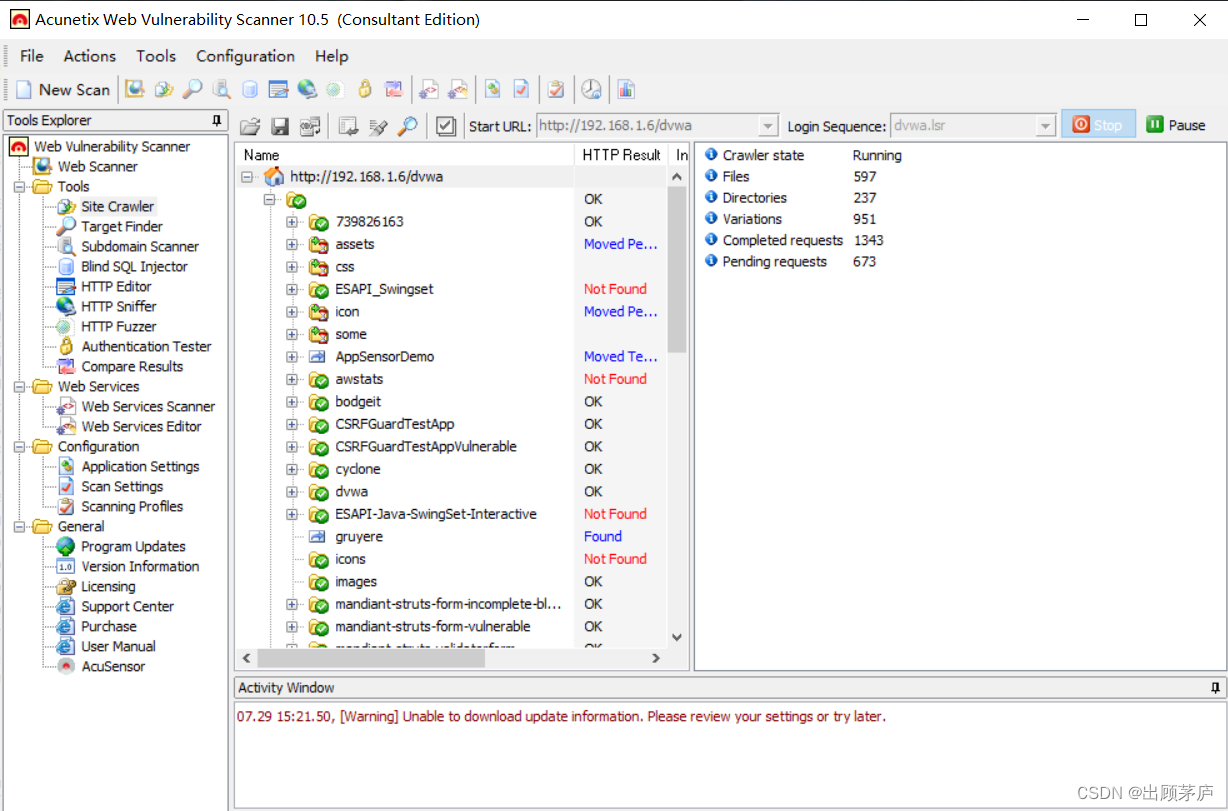Open Site Crawler from main toolbar icon

164,89
